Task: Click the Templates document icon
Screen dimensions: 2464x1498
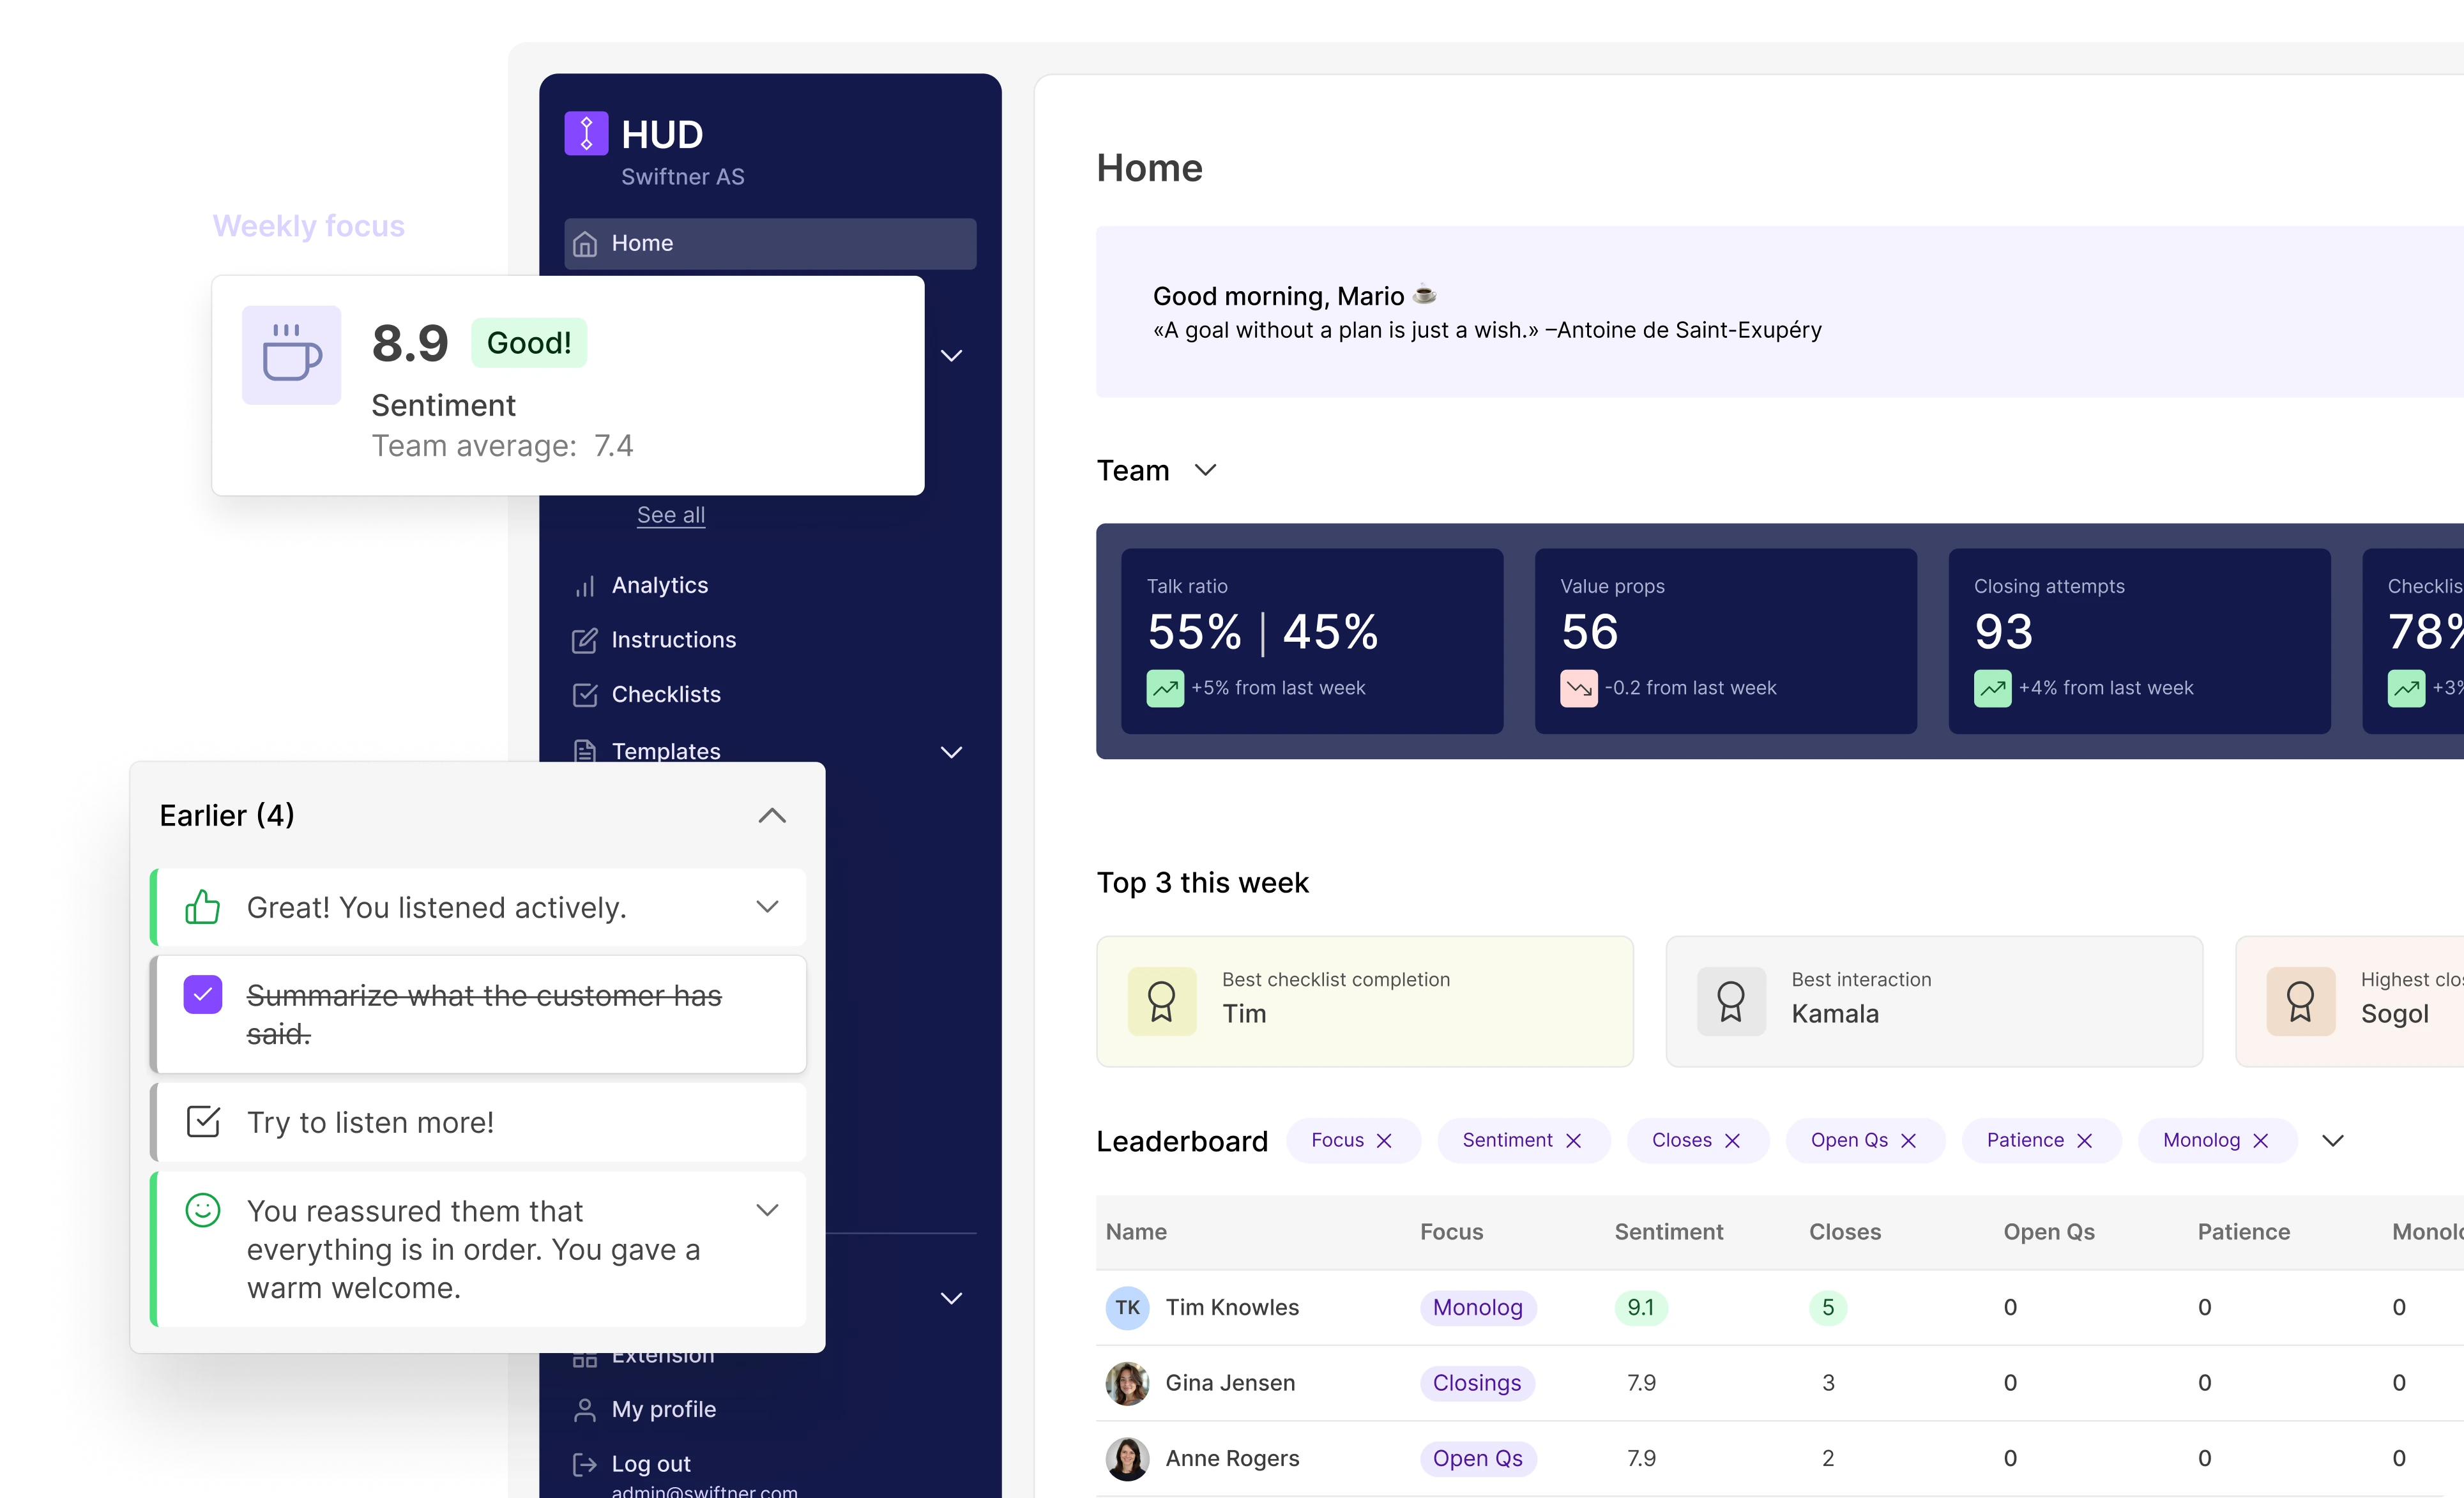Action: (x=585, y=751)
